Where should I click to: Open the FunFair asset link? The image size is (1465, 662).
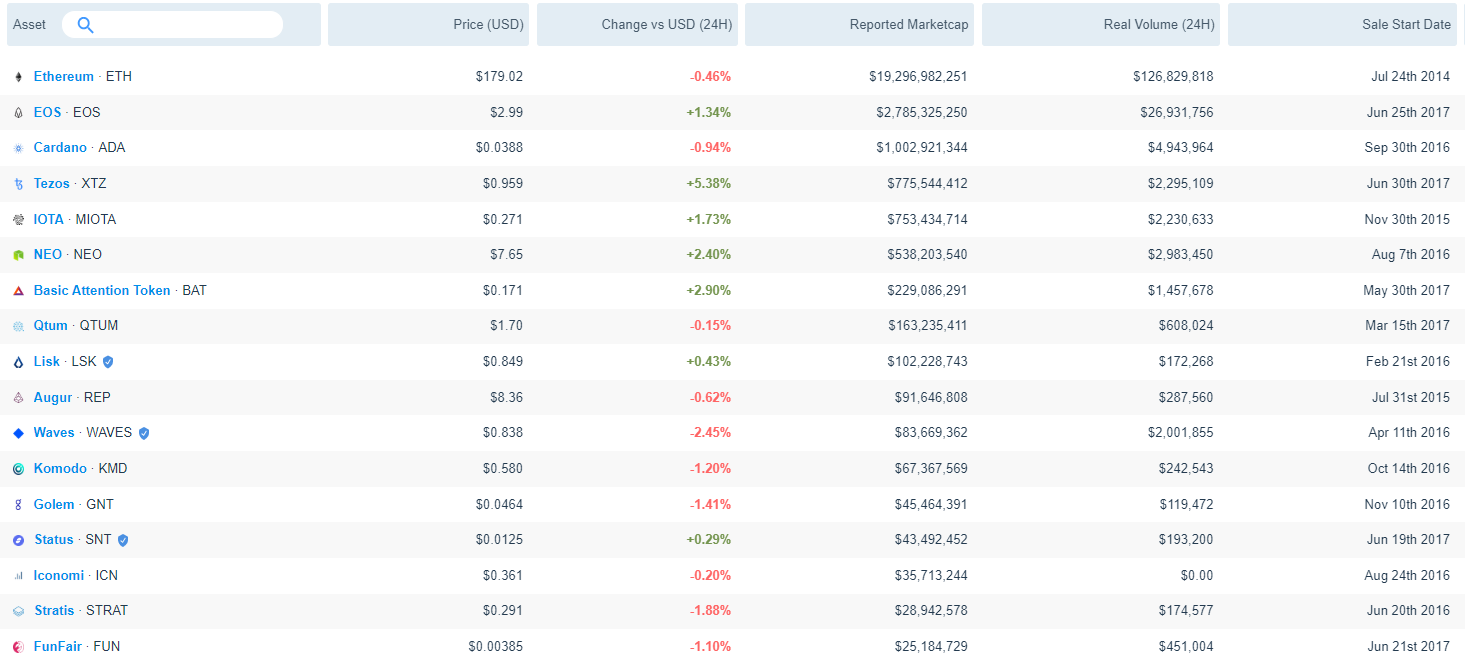(x=58, y=646)
